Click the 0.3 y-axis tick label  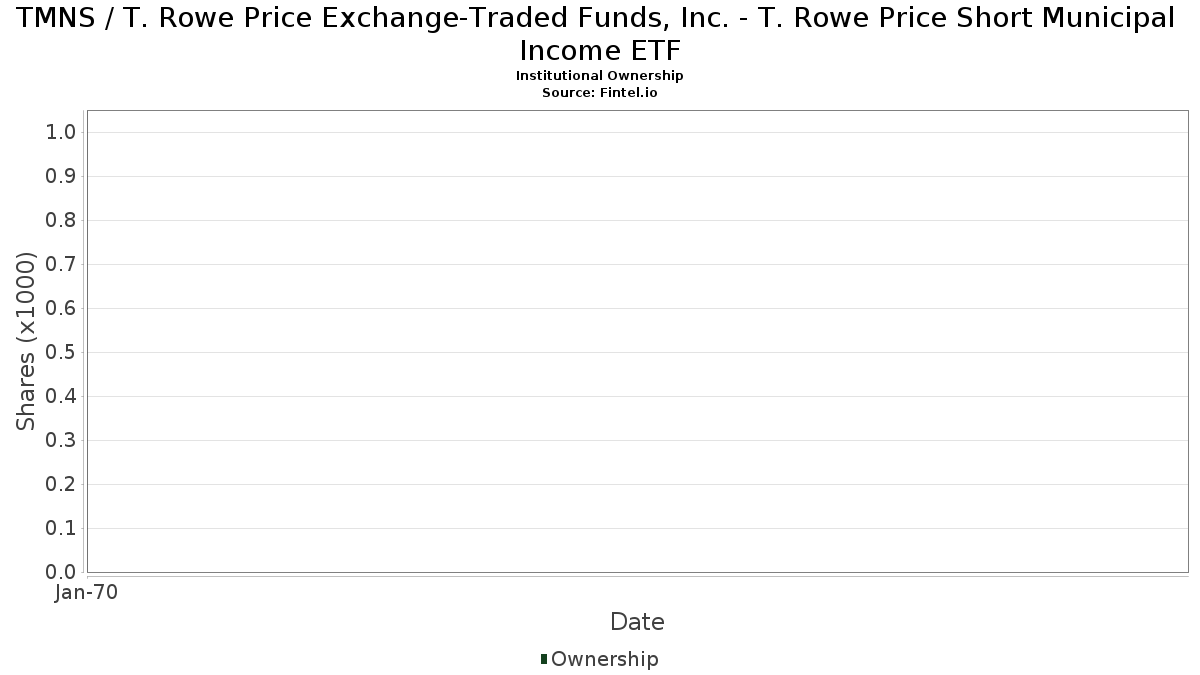click(x=61, y=441)
